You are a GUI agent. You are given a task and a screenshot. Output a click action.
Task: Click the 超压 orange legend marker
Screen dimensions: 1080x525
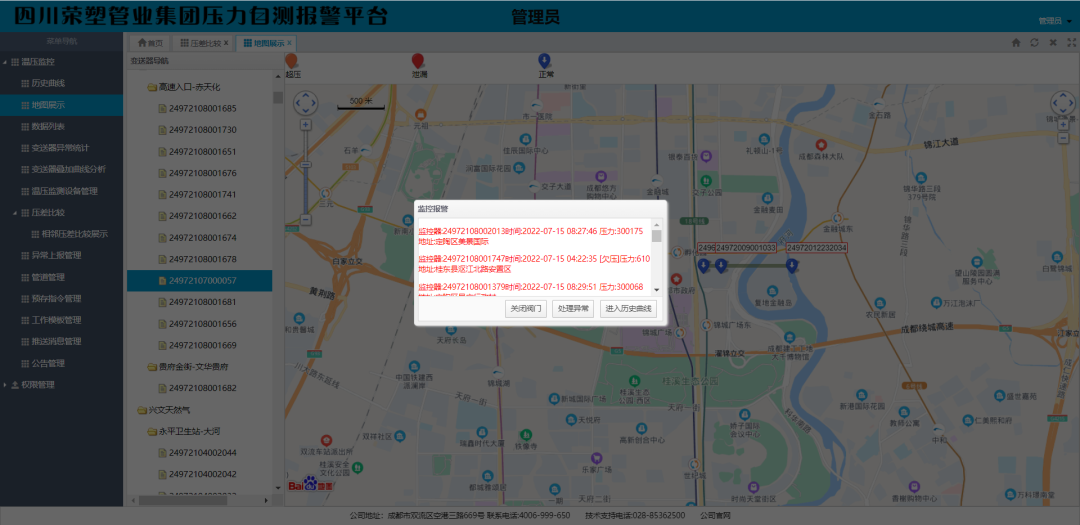[292, 61]
